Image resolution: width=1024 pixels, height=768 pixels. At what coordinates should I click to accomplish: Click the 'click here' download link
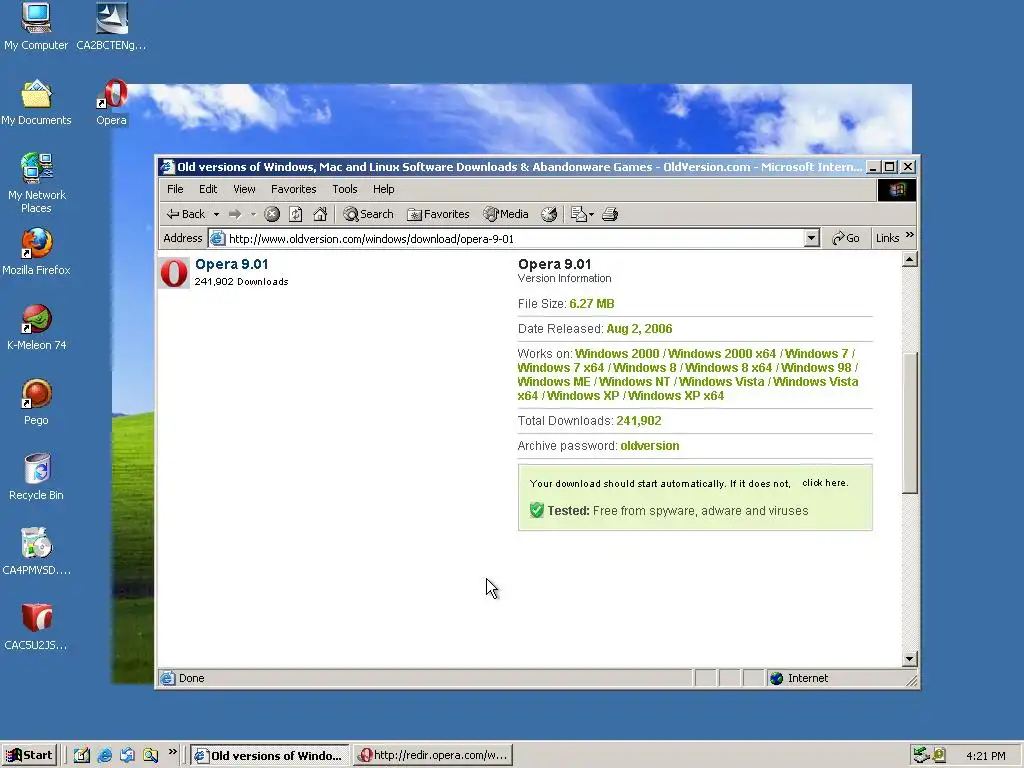825,483
